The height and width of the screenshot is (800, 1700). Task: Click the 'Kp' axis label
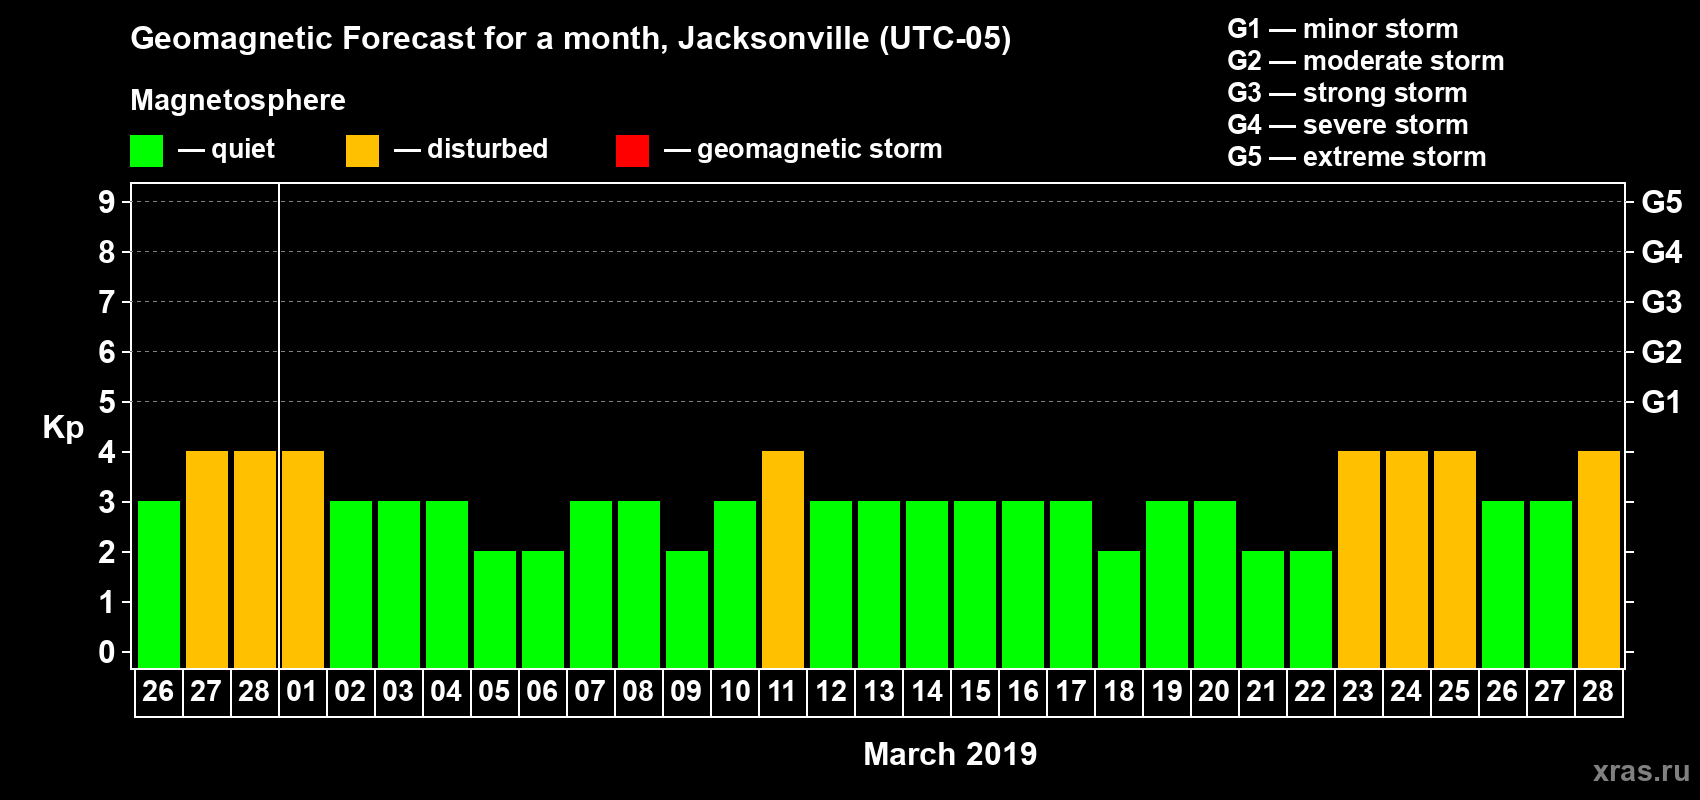click(x=63, y=428)
